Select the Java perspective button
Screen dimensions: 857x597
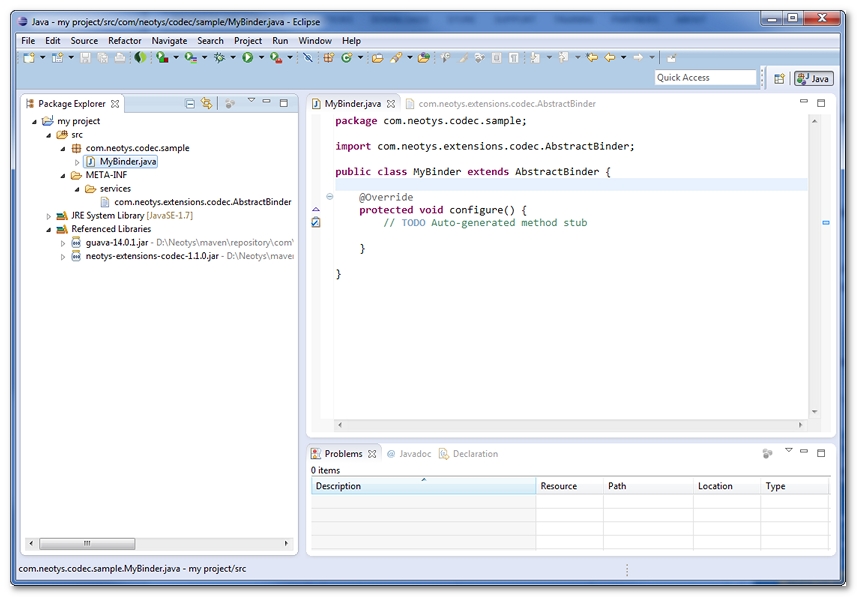click(x=813, y=78)
